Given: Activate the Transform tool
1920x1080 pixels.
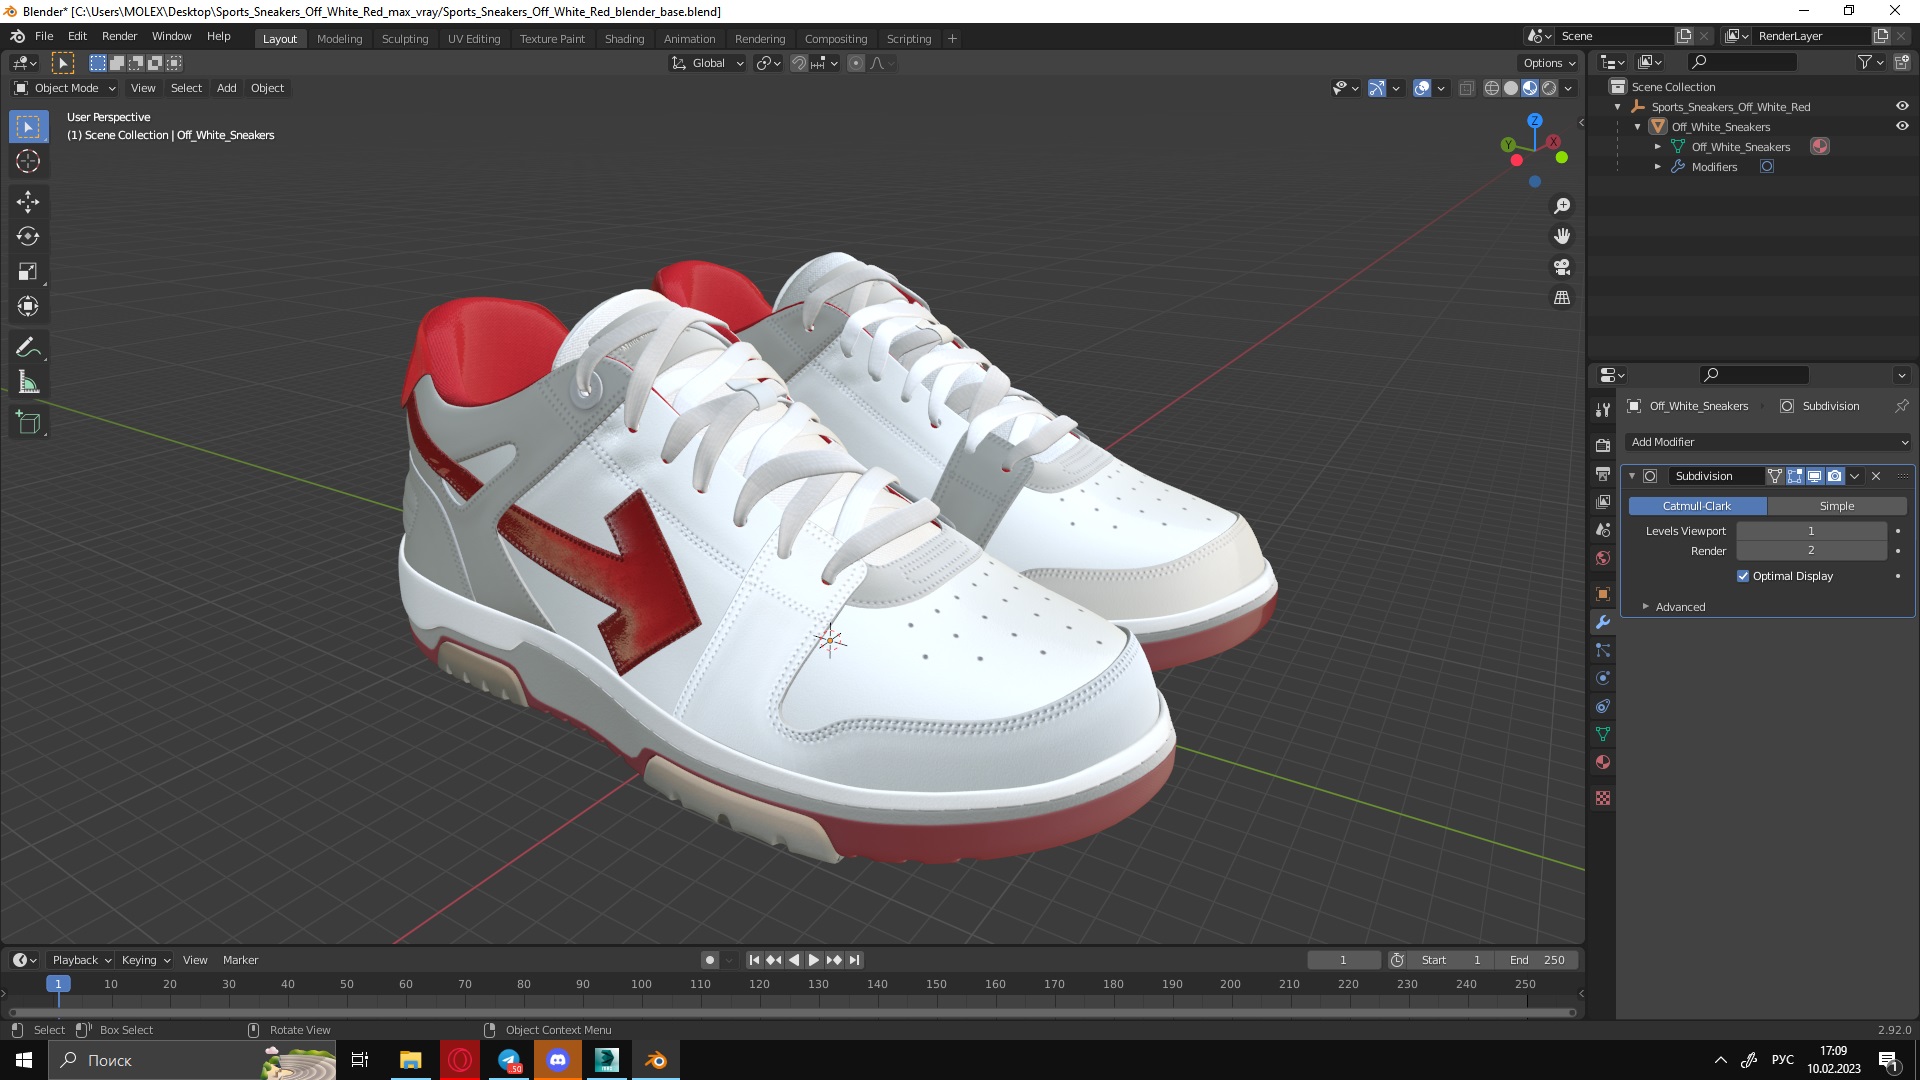Looking at the screenshot, I should (x=28, y=306).
